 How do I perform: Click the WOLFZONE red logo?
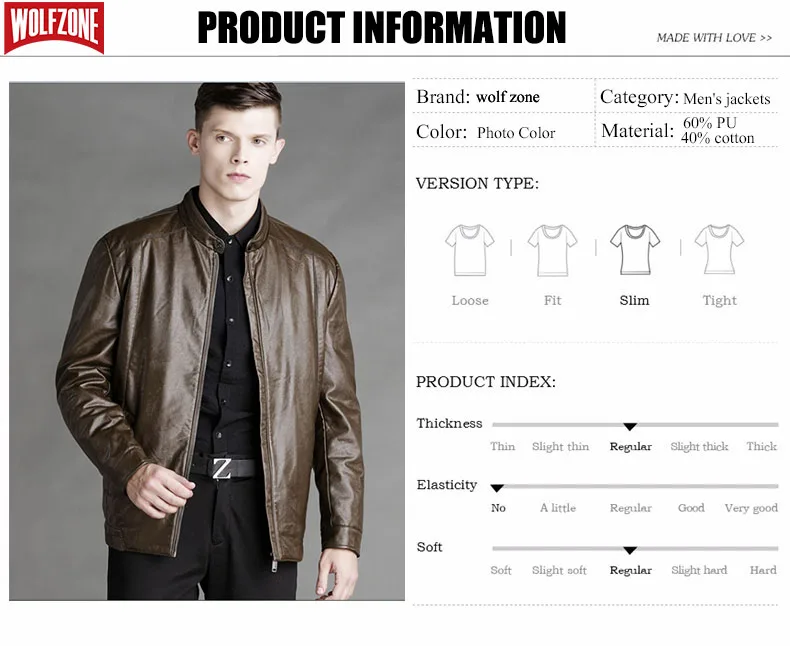[x=54, y=28]
